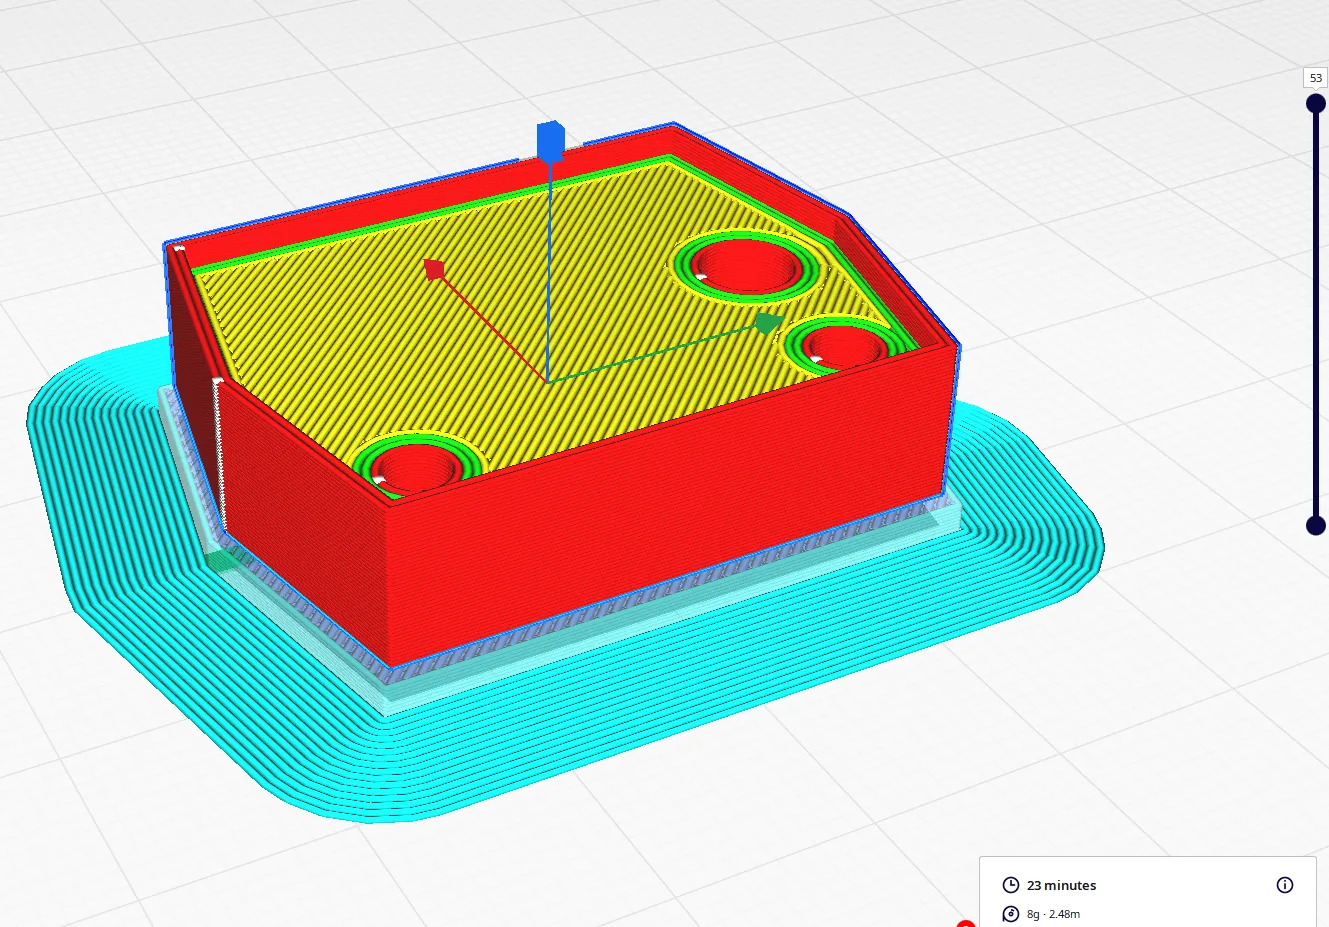Viewport: 1329px width, 927px height.
Task: Click the lower handle of the layer slider
Action: [x=1316, y=526]
